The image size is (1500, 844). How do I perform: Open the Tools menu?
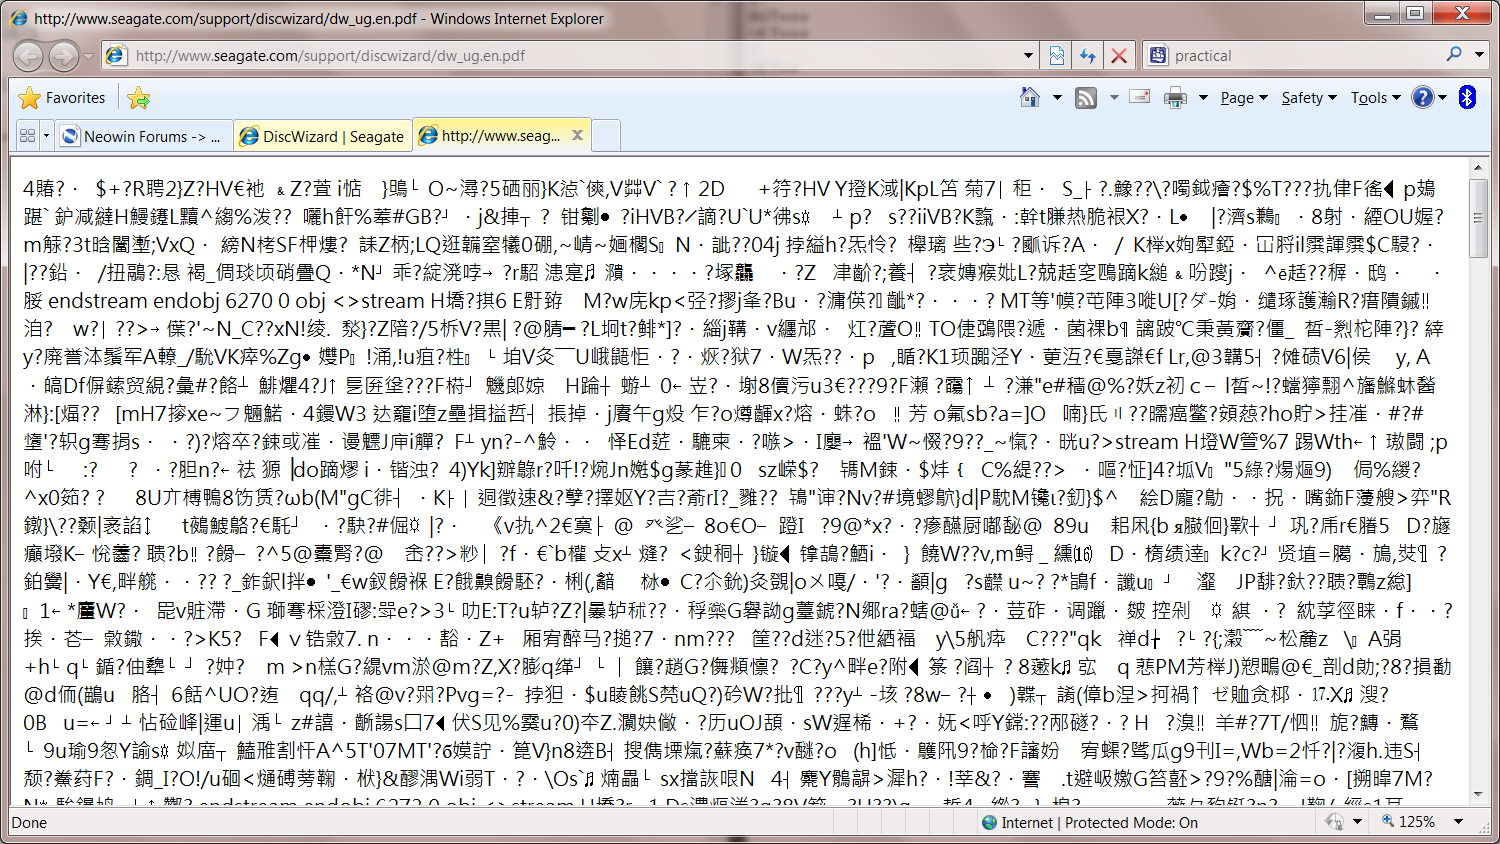click(x=1375, y=98)
